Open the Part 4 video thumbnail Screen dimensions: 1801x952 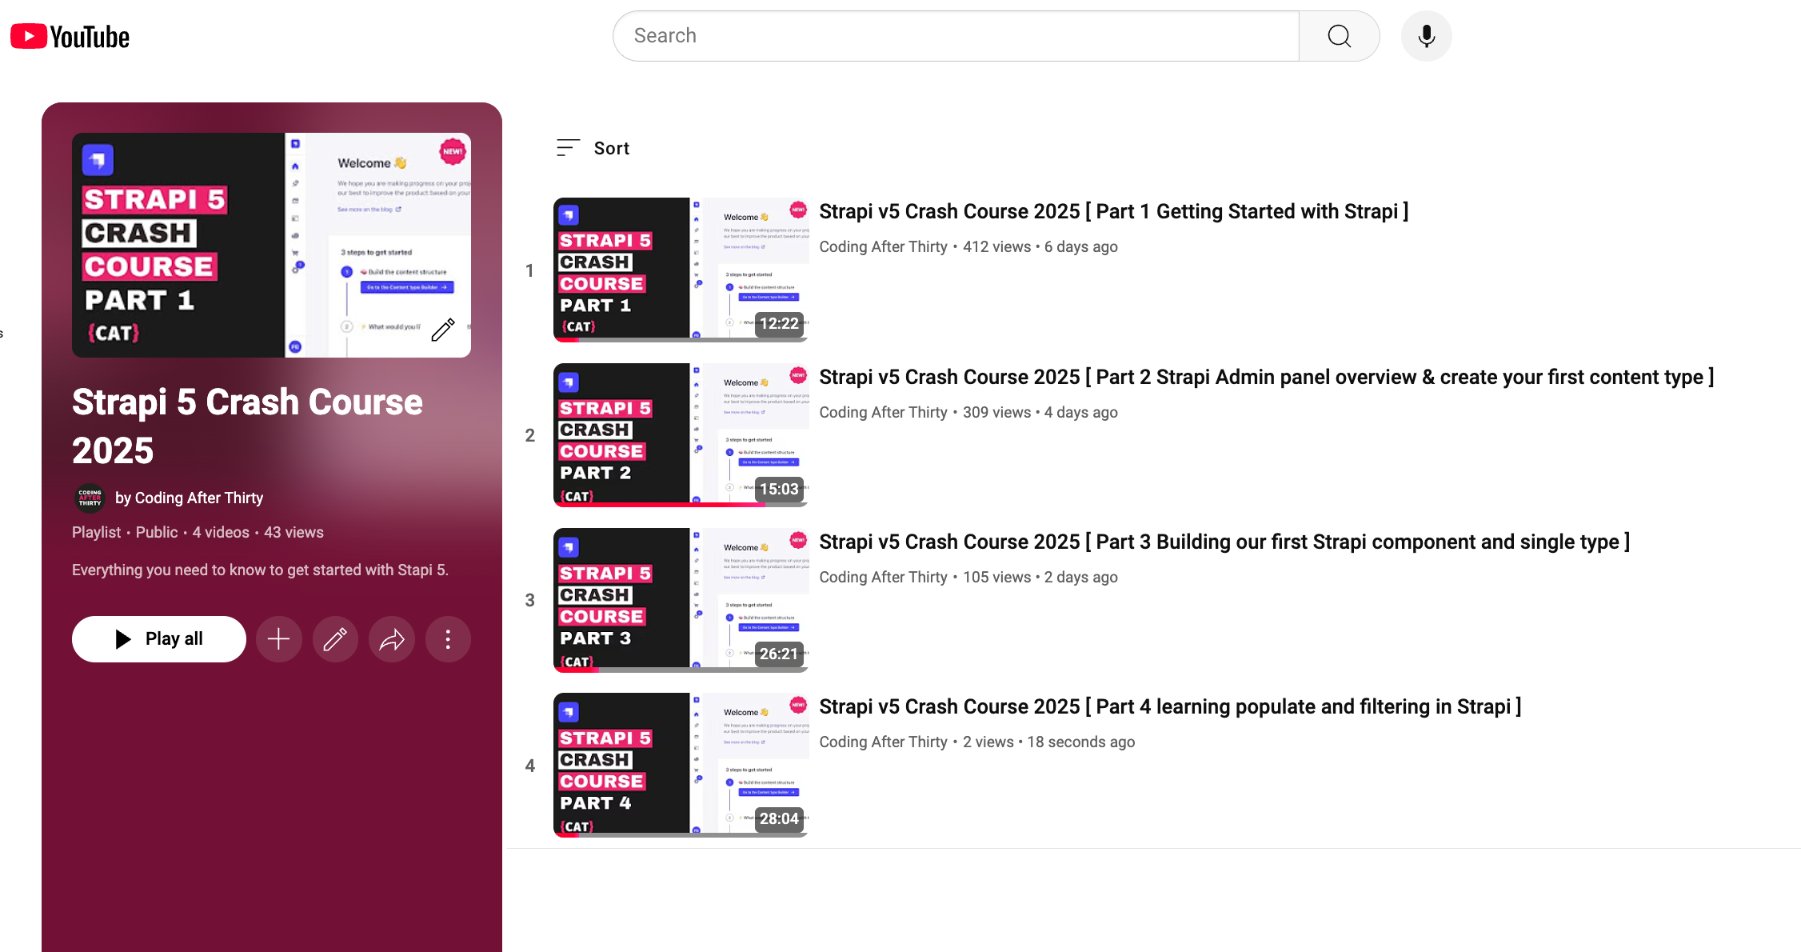coord(681,765)
